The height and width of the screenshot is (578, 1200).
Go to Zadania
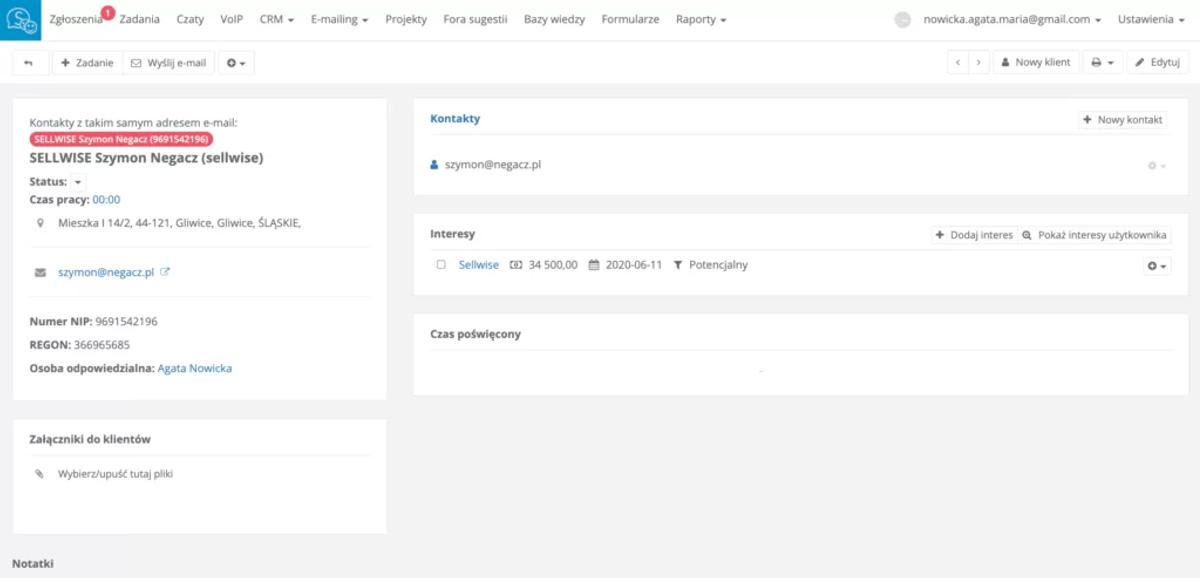point(139,20)
